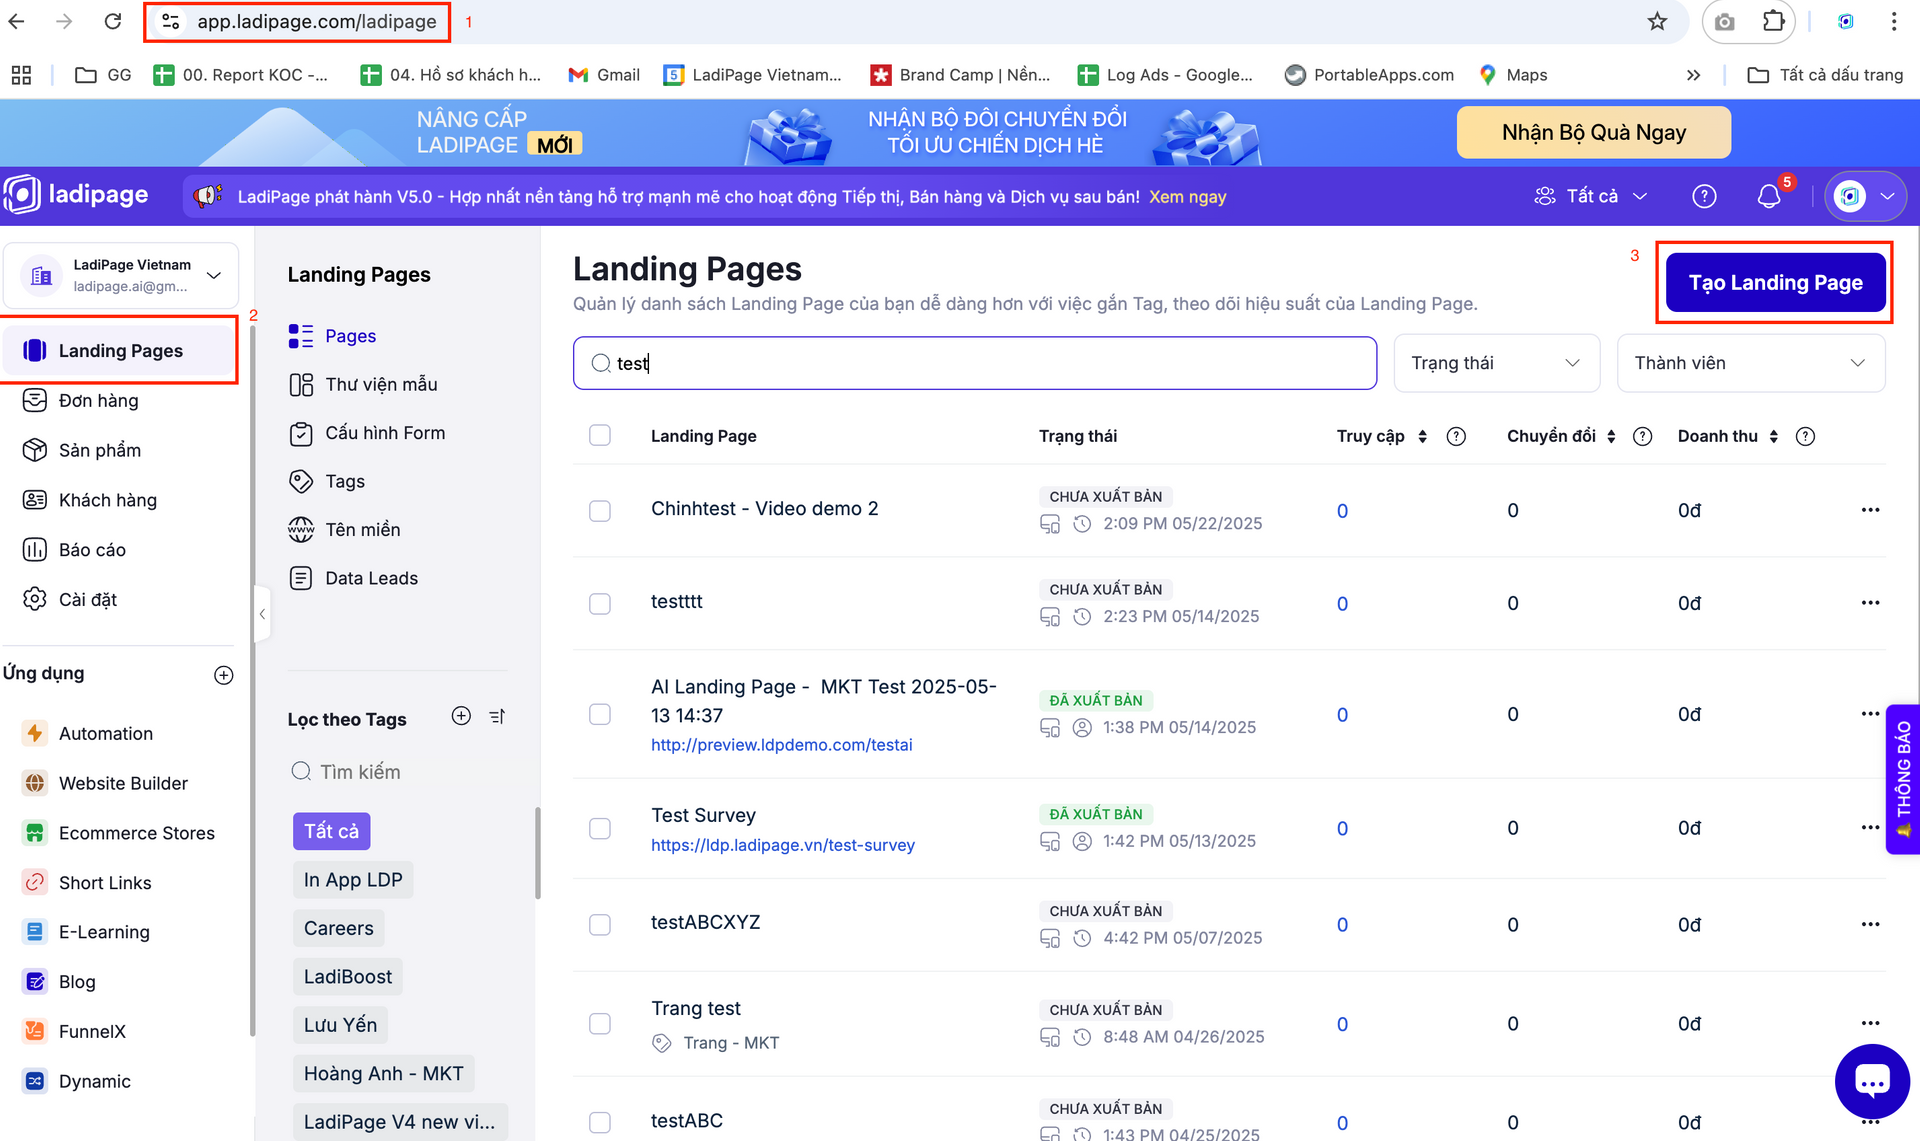Click the Cài đặt gear icon
This screenshot has width=1920, height=1141.
[35, 599]
